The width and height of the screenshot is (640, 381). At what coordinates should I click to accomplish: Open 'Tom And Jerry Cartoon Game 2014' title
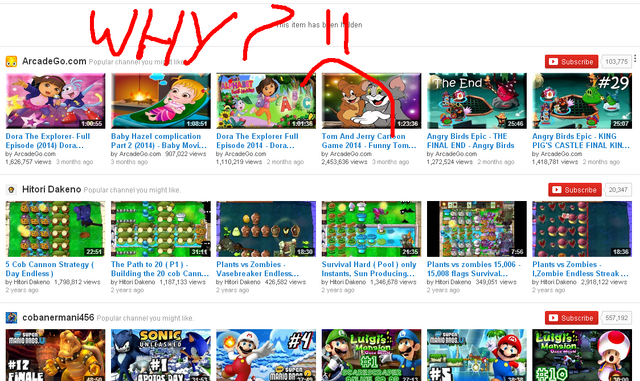369,141
